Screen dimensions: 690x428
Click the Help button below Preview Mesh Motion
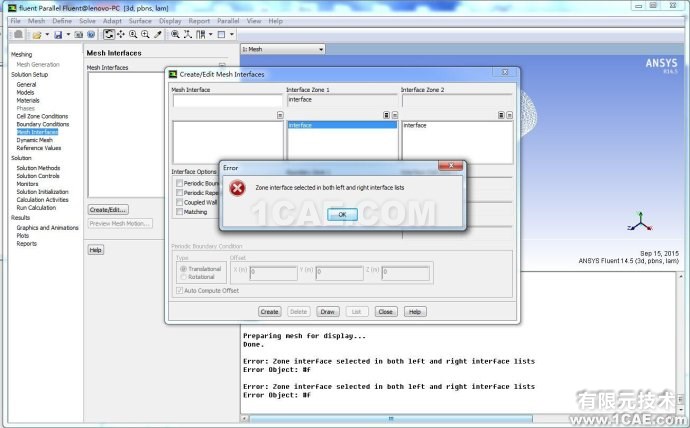point(95,250)
